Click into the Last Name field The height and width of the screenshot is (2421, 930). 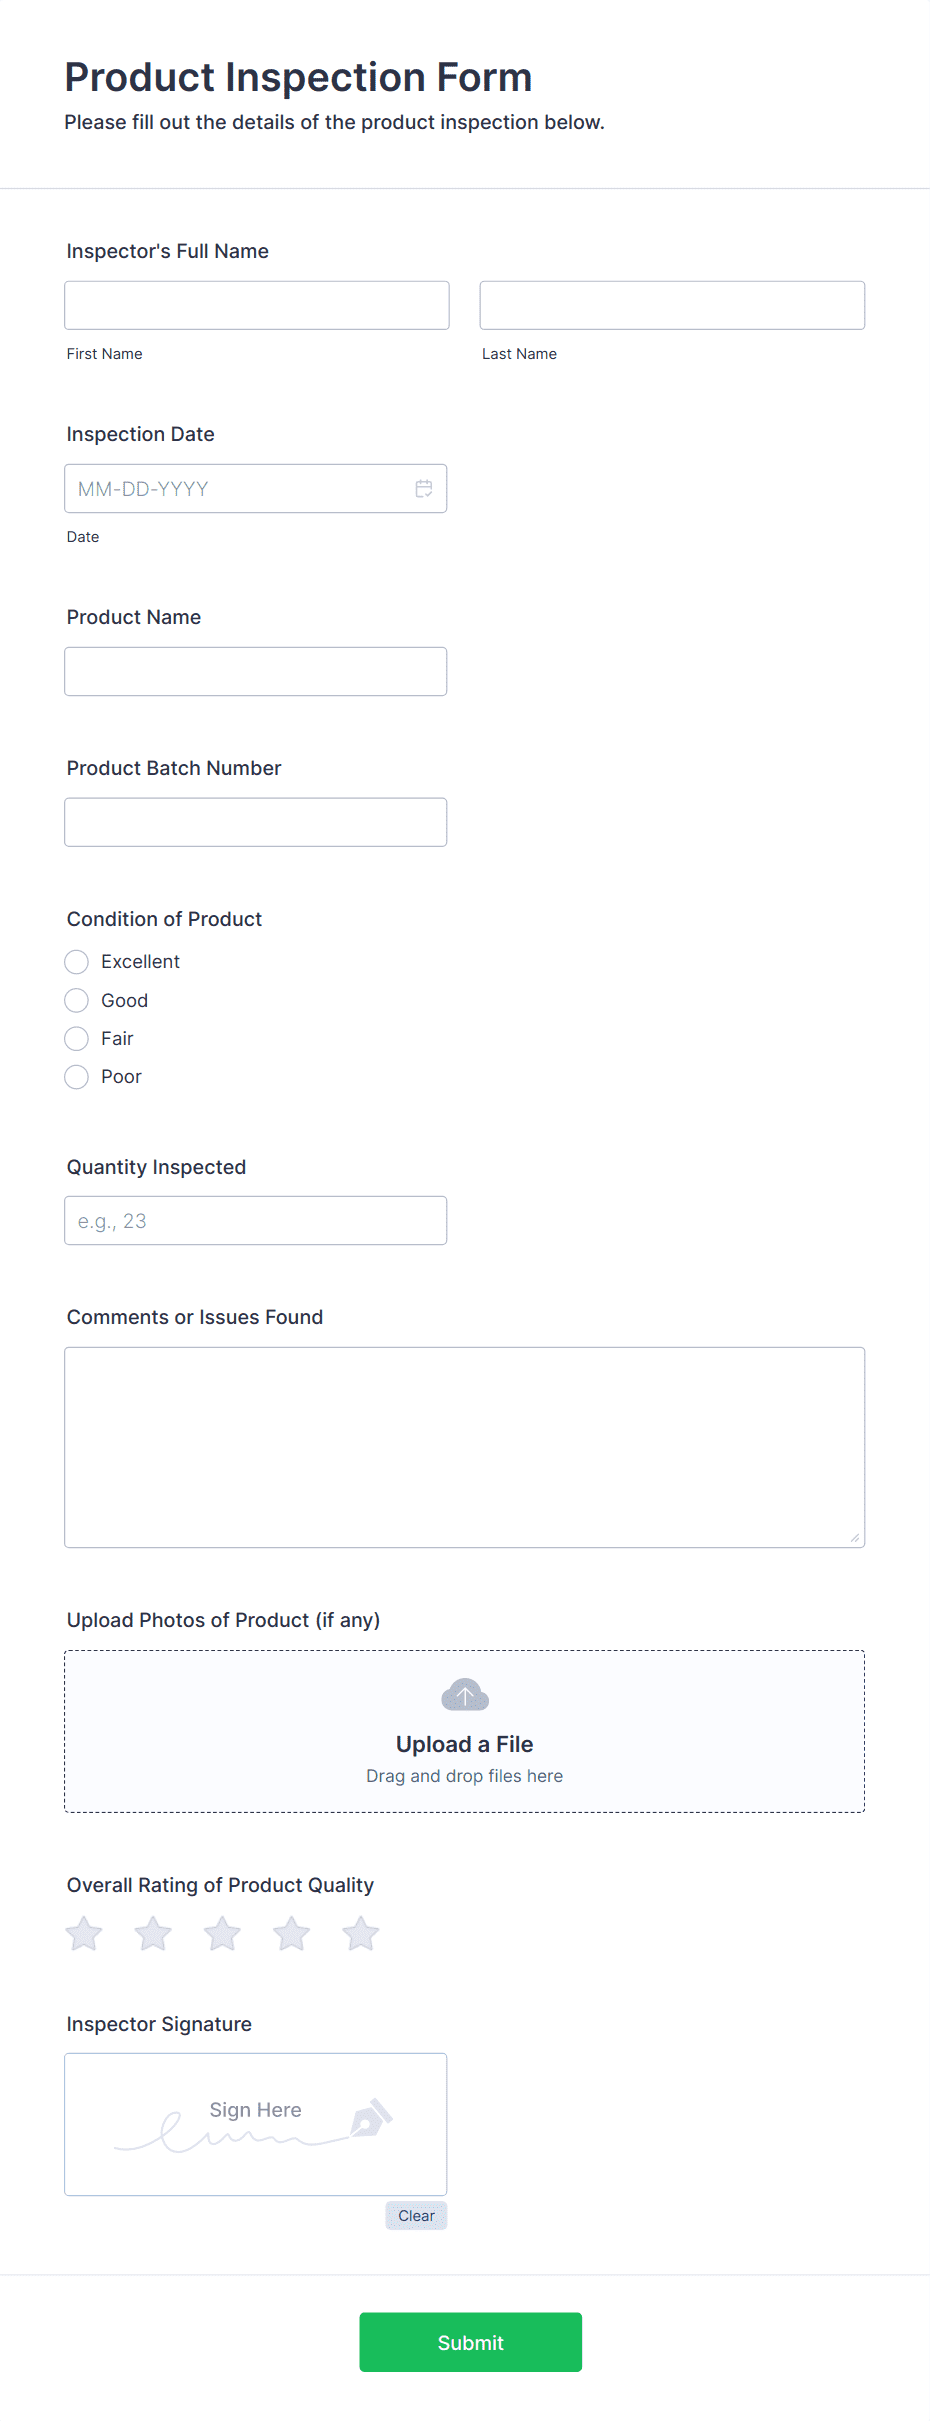(x=672, y=305)
